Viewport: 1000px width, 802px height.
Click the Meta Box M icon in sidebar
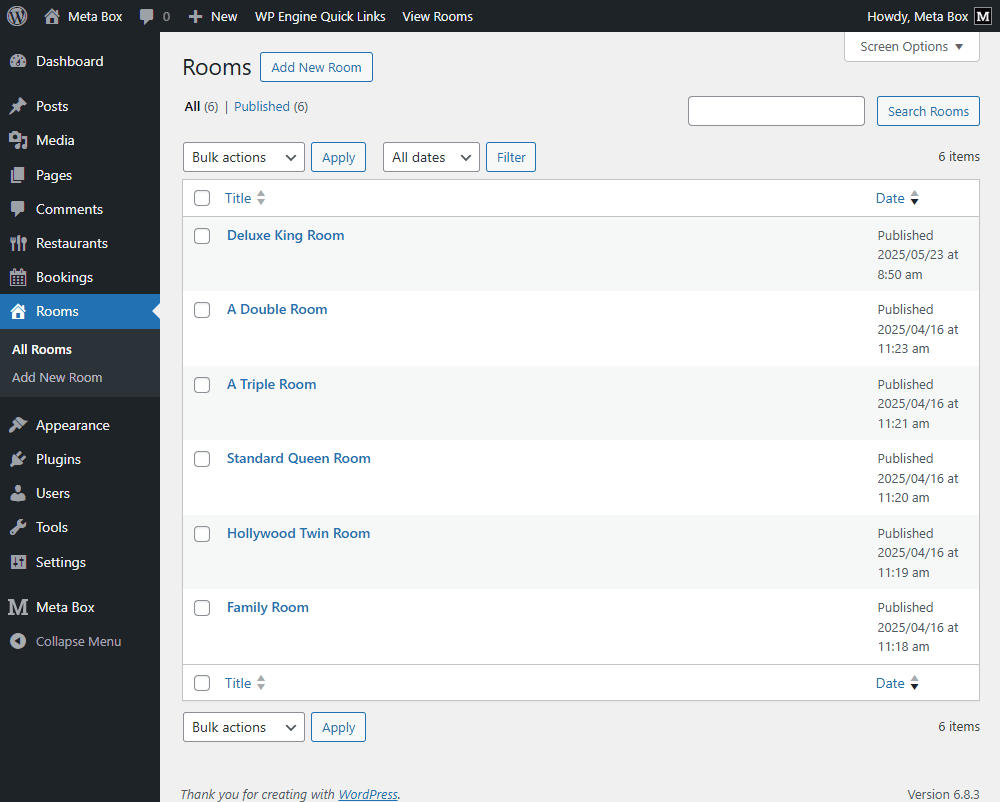click(18, 607)
